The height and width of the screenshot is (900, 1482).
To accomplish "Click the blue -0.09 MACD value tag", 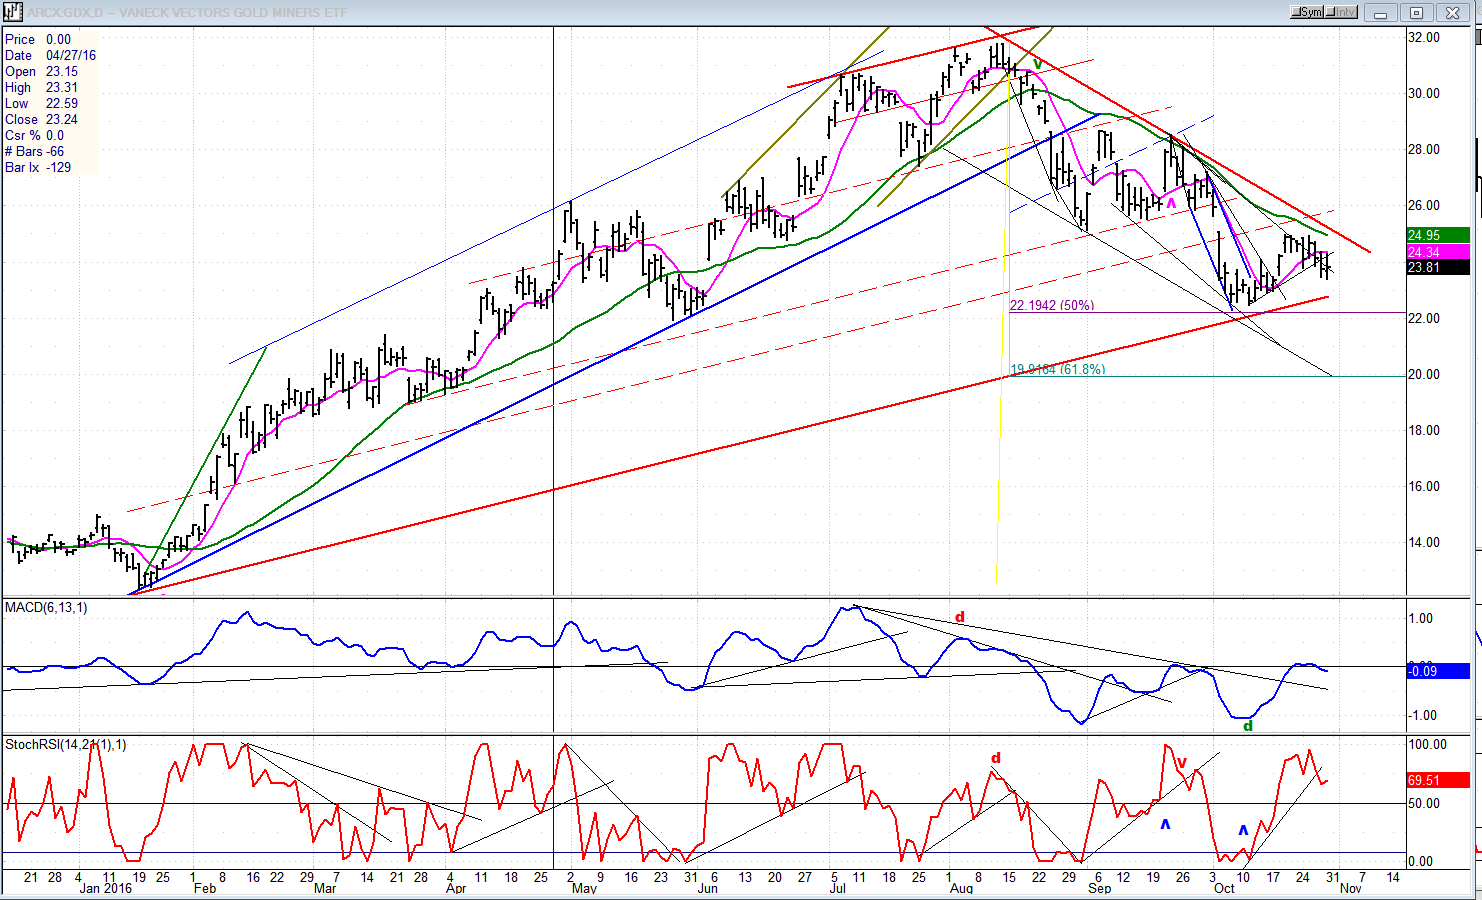I will (x=1438, y=671).
